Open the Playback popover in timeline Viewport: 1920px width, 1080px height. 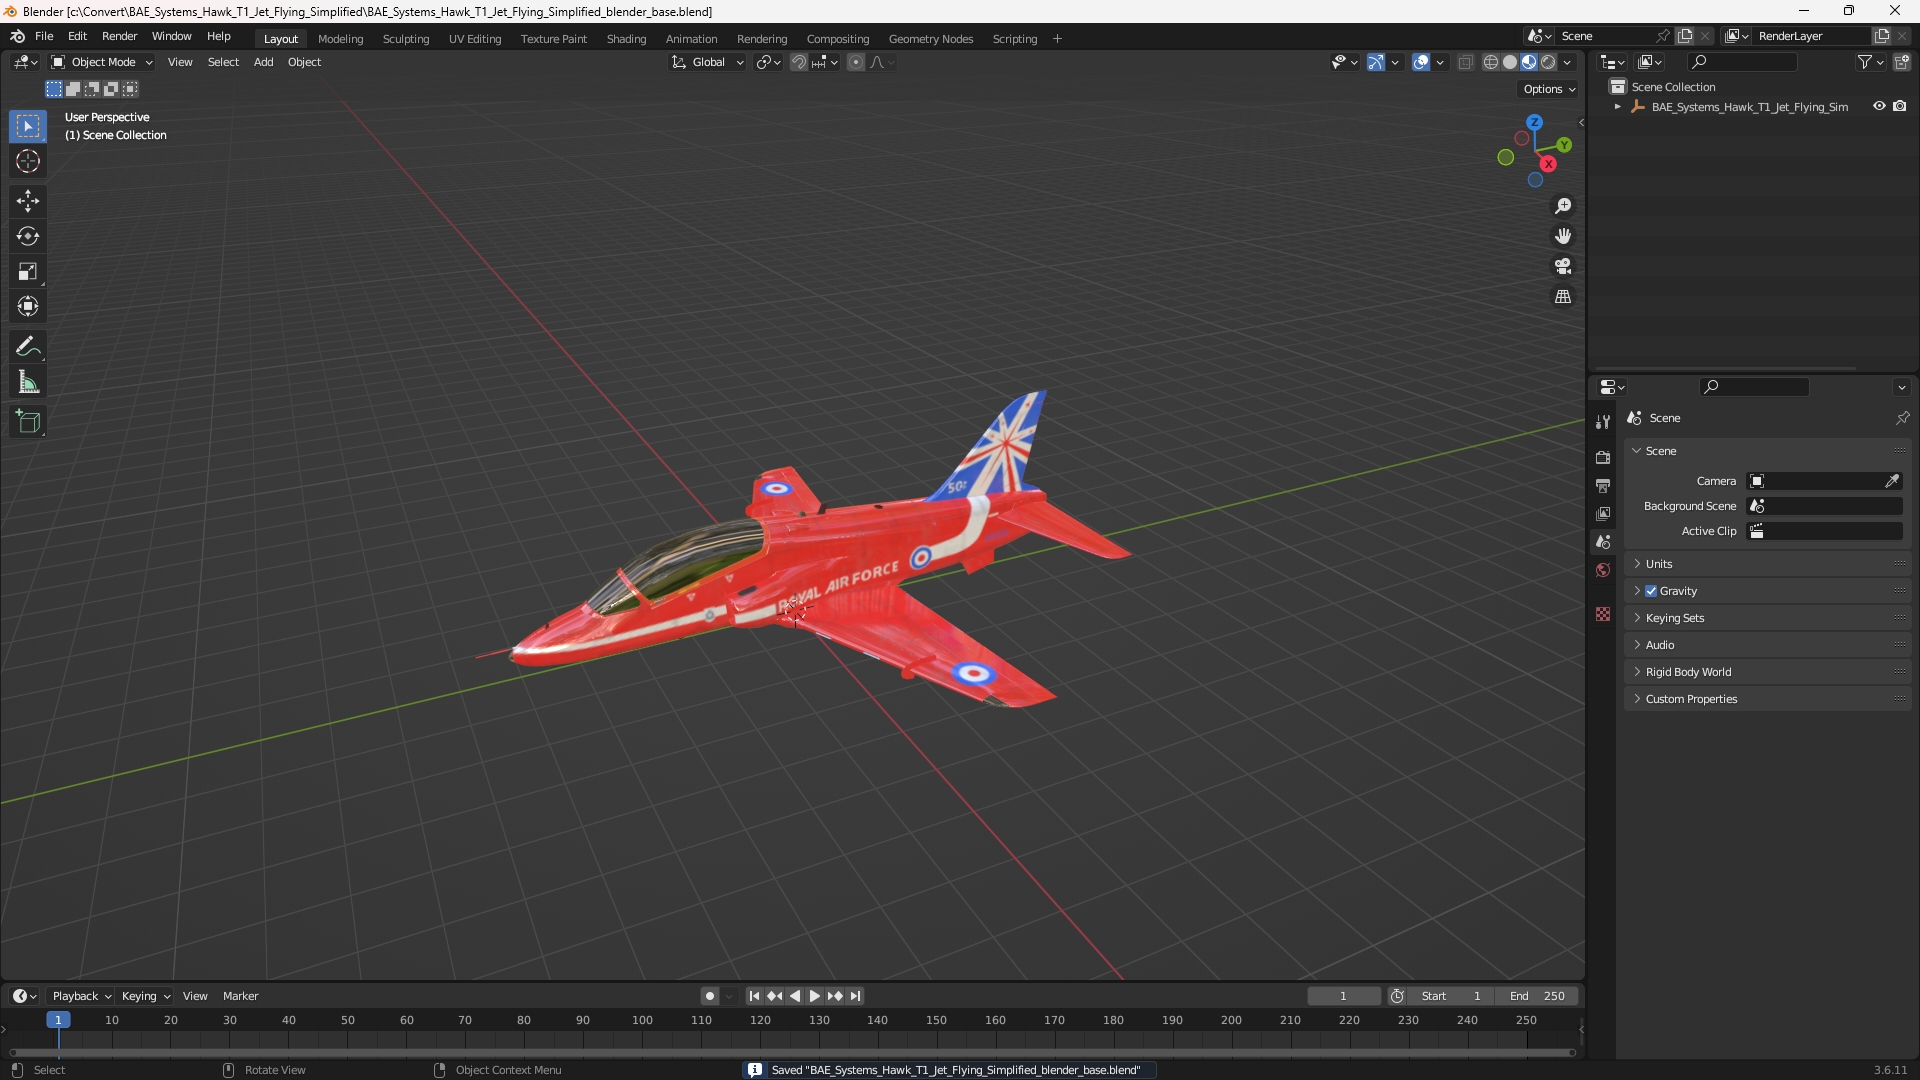(x=81, y=996)
